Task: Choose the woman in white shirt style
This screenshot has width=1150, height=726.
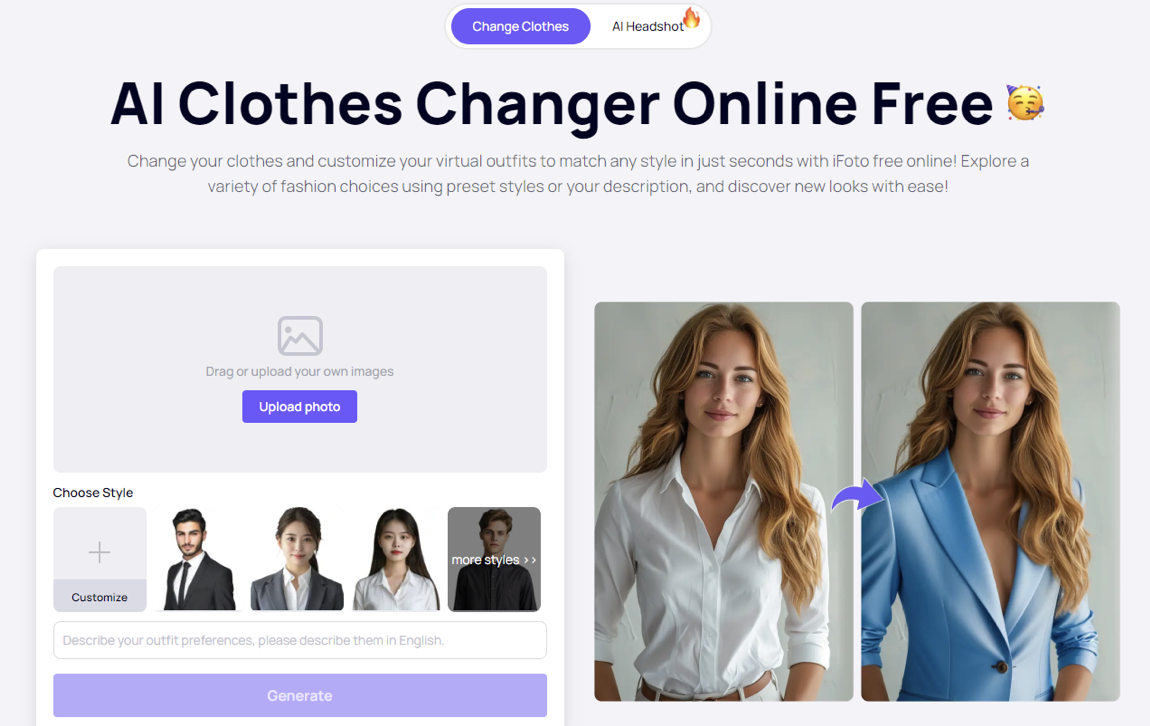Action: coord(396,559)
